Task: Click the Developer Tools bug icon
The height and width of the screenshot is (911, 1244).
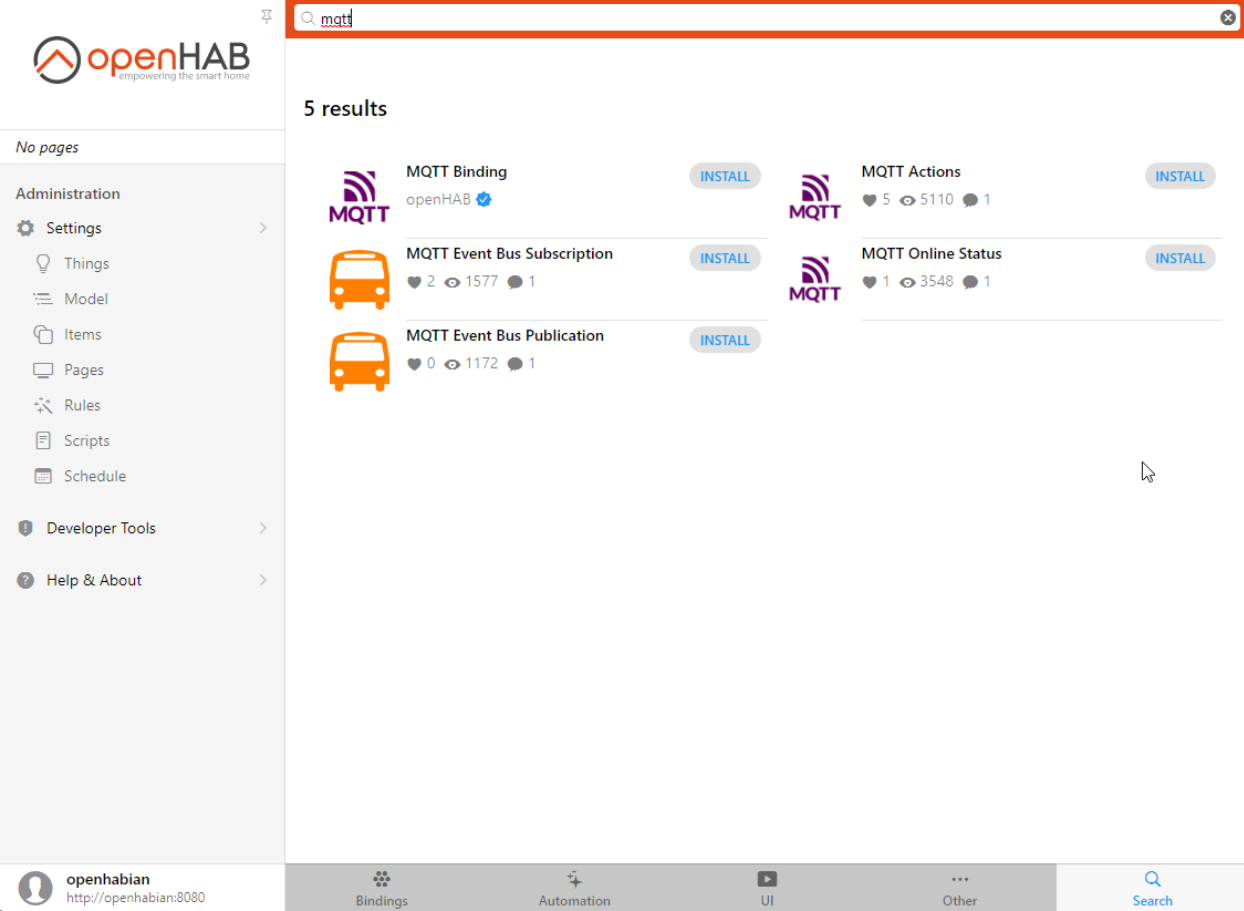Action: 25,527
